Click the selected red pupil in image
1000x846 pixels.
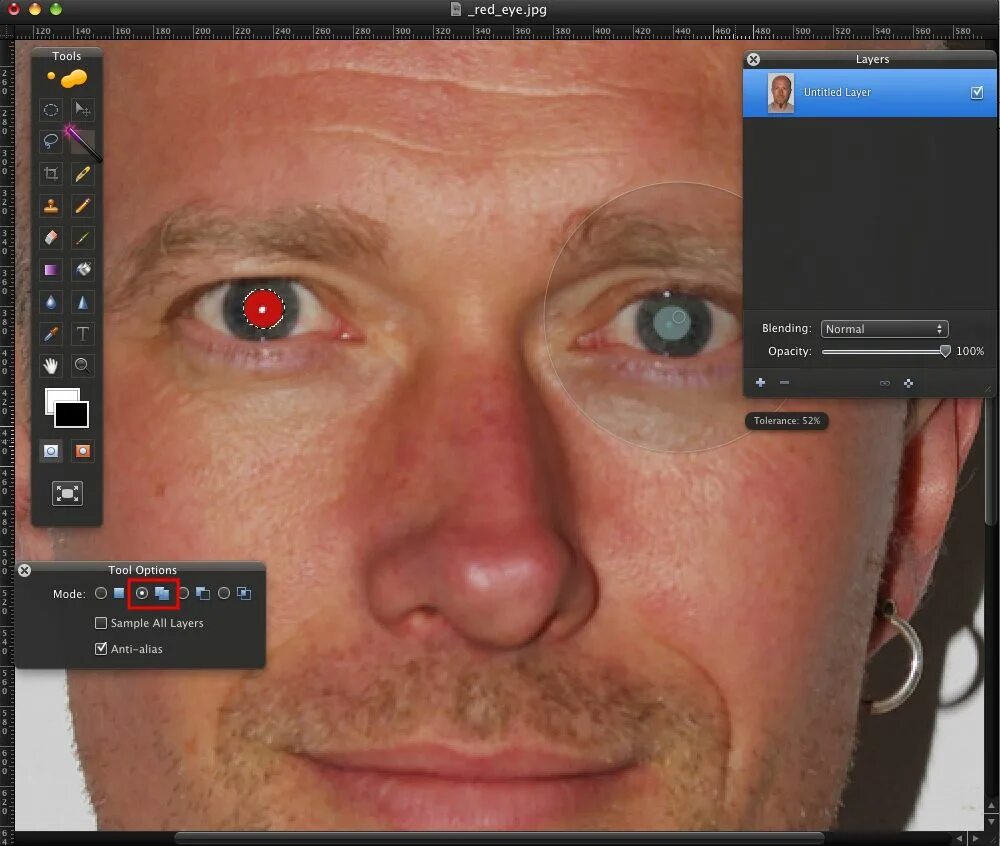click(x=263, y=309)
